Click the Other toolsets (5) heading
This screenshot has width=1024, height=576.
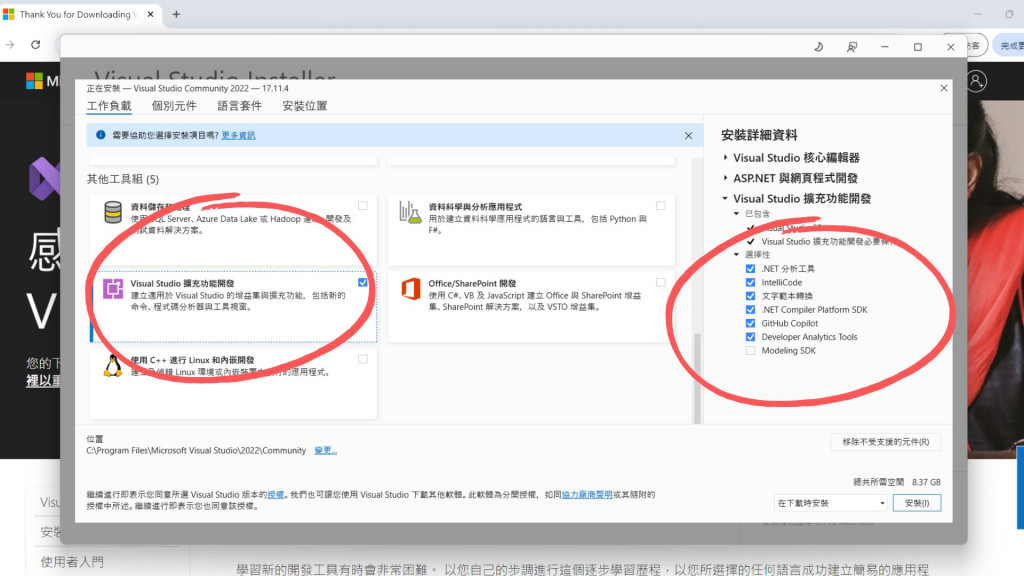pyautogui.click(x=123, y=179)
